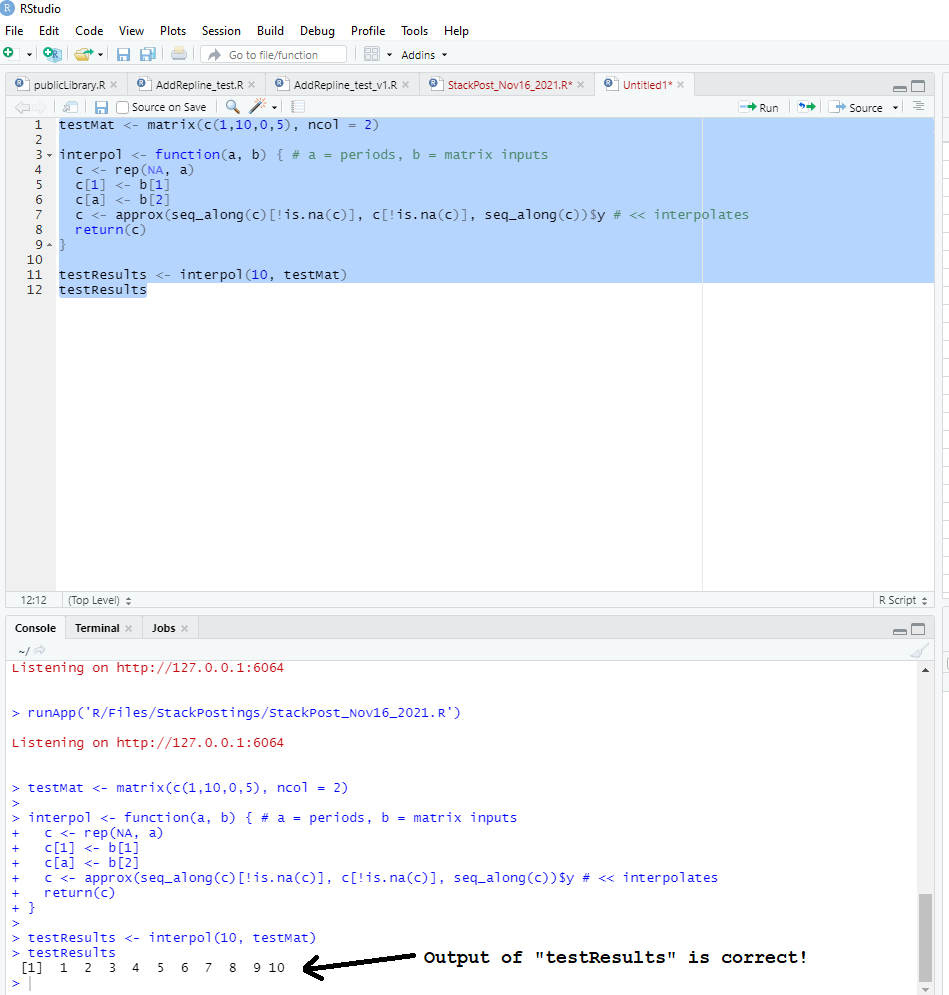The image size is (949, 995).
Task: Switch to the AddRepline_test.R tab
Action: (x=199, y=85)
